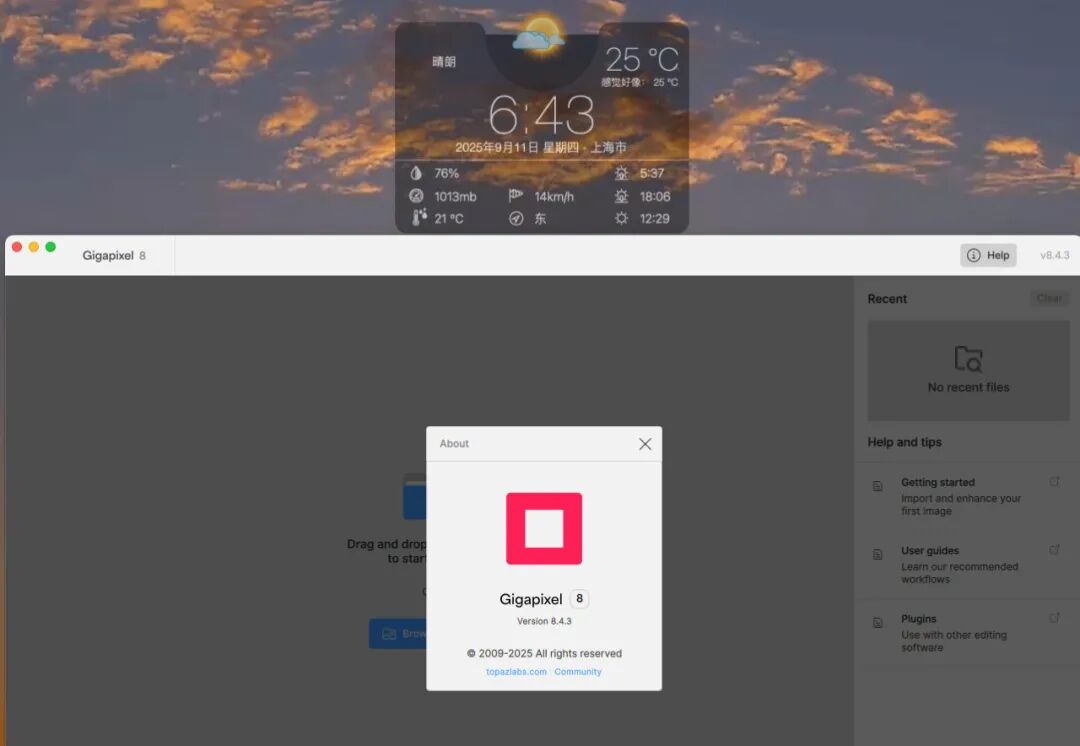Click the 6:43 clock on weather widget
This screenshot has height=746, width=1080.
point(542,115)
